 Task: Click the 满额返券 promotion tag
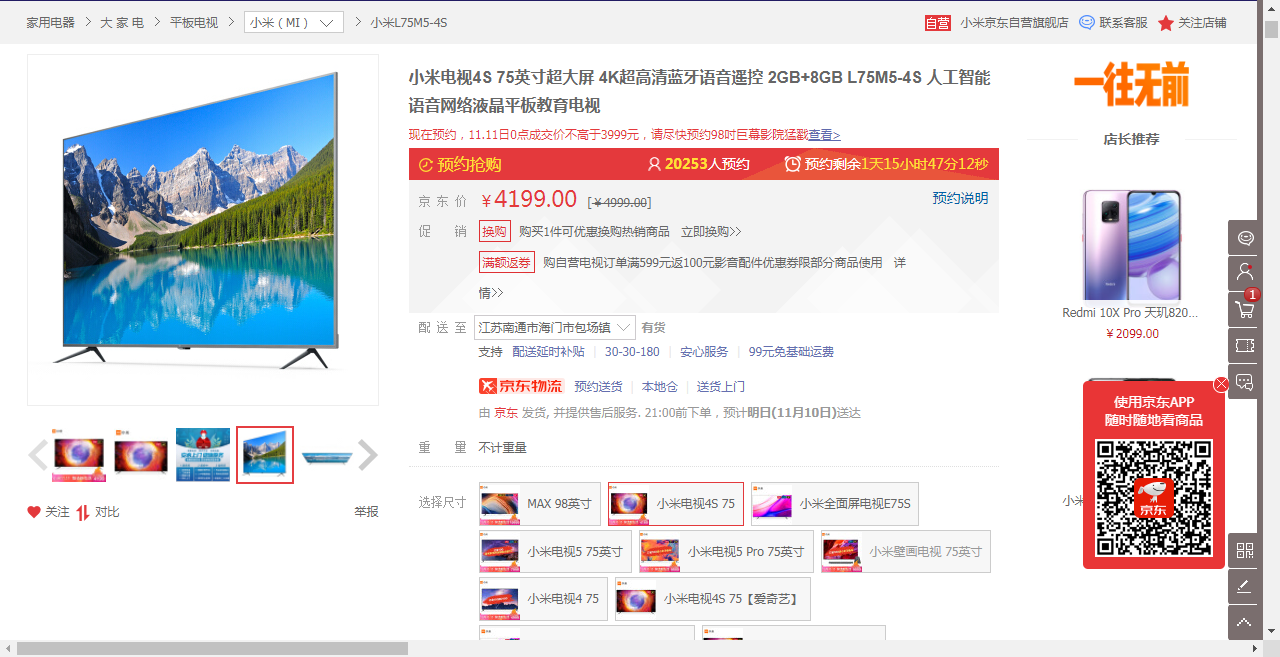click(507, 262)
